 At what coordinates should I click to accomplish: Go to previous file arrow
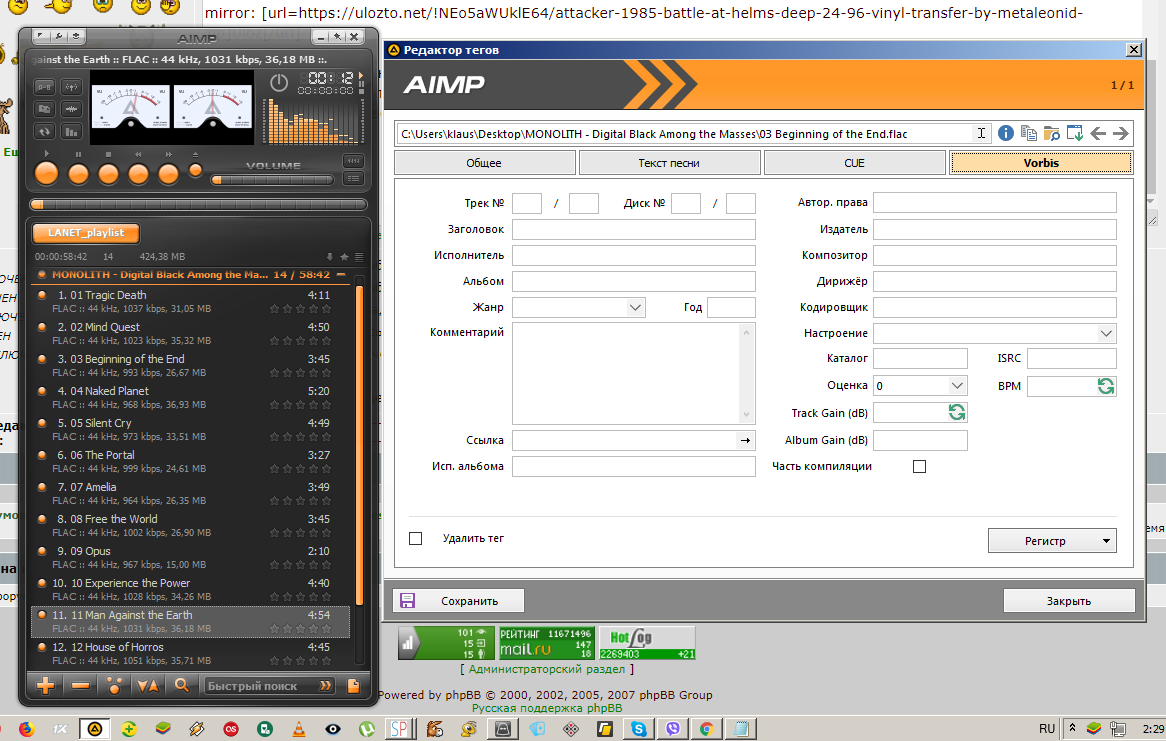pyautogui.click(x=1098, y=133)
